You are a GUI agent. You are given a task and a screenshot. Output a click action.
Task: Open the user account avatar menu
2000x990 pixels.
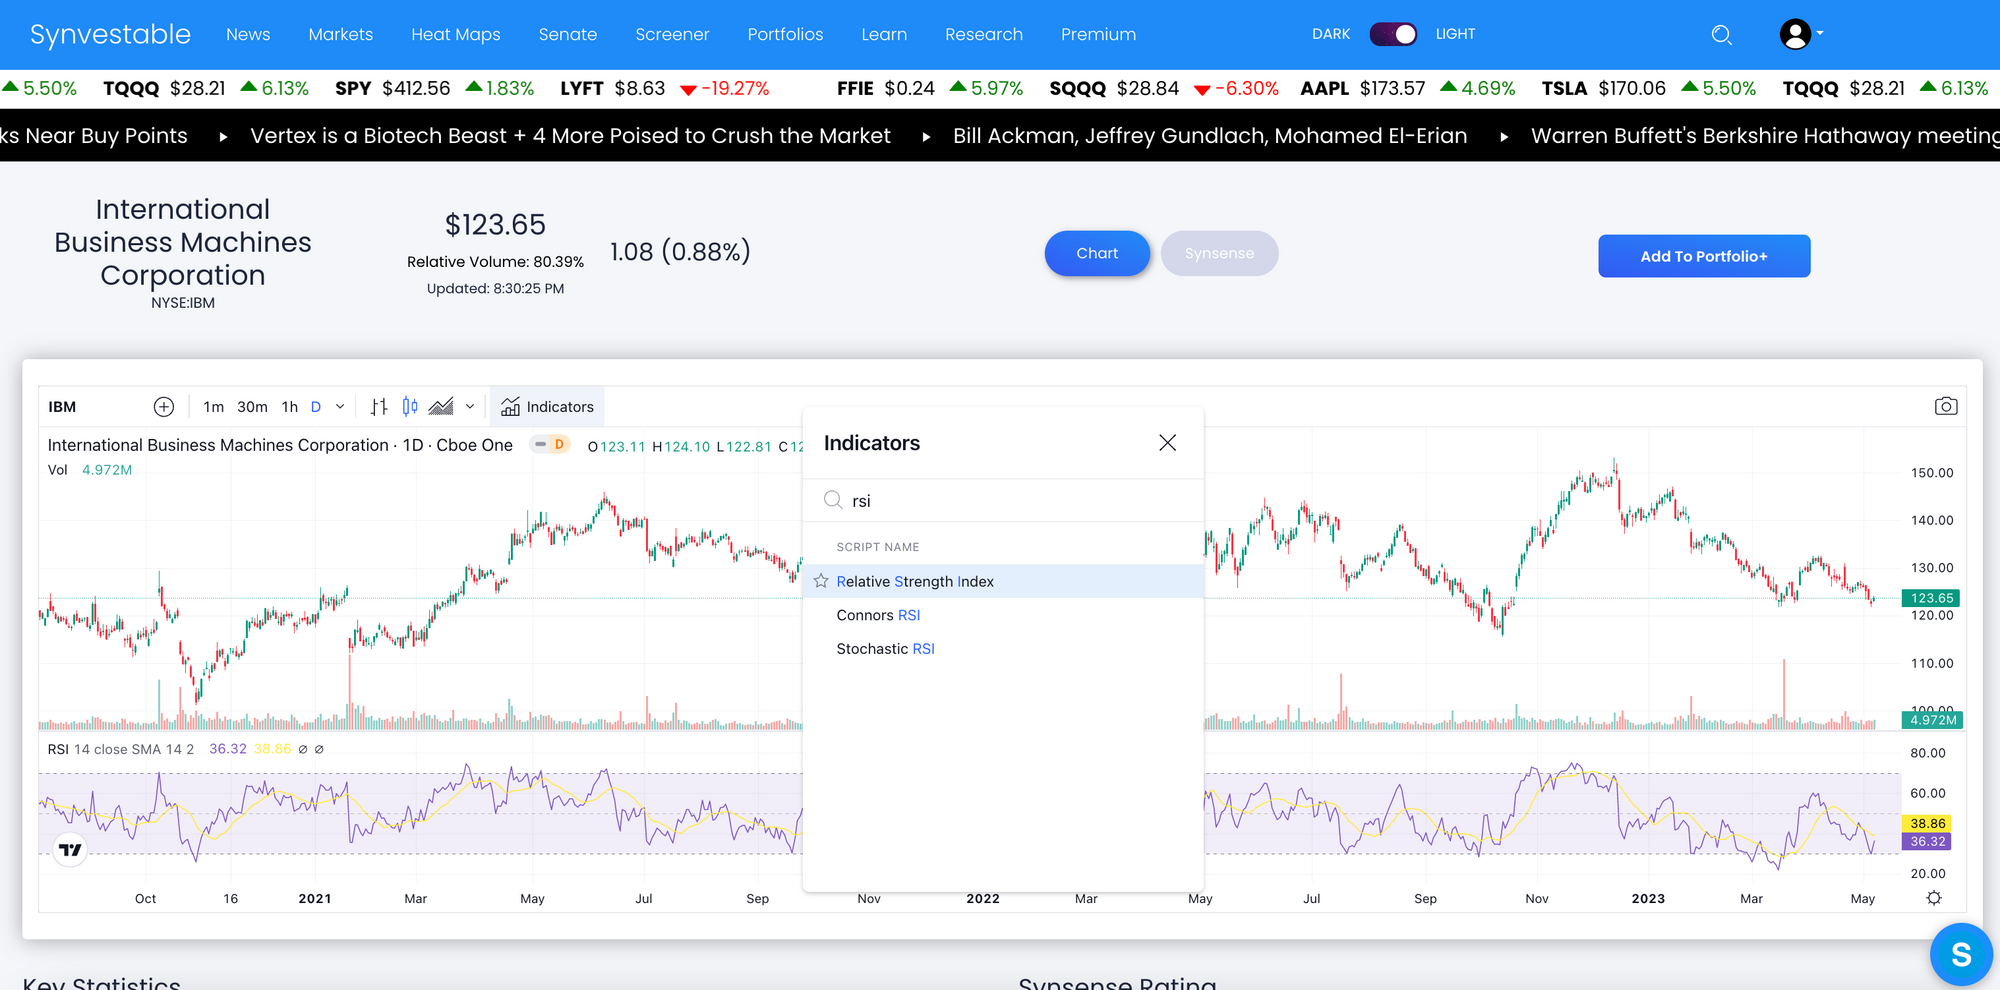(x=1795, y=34)
